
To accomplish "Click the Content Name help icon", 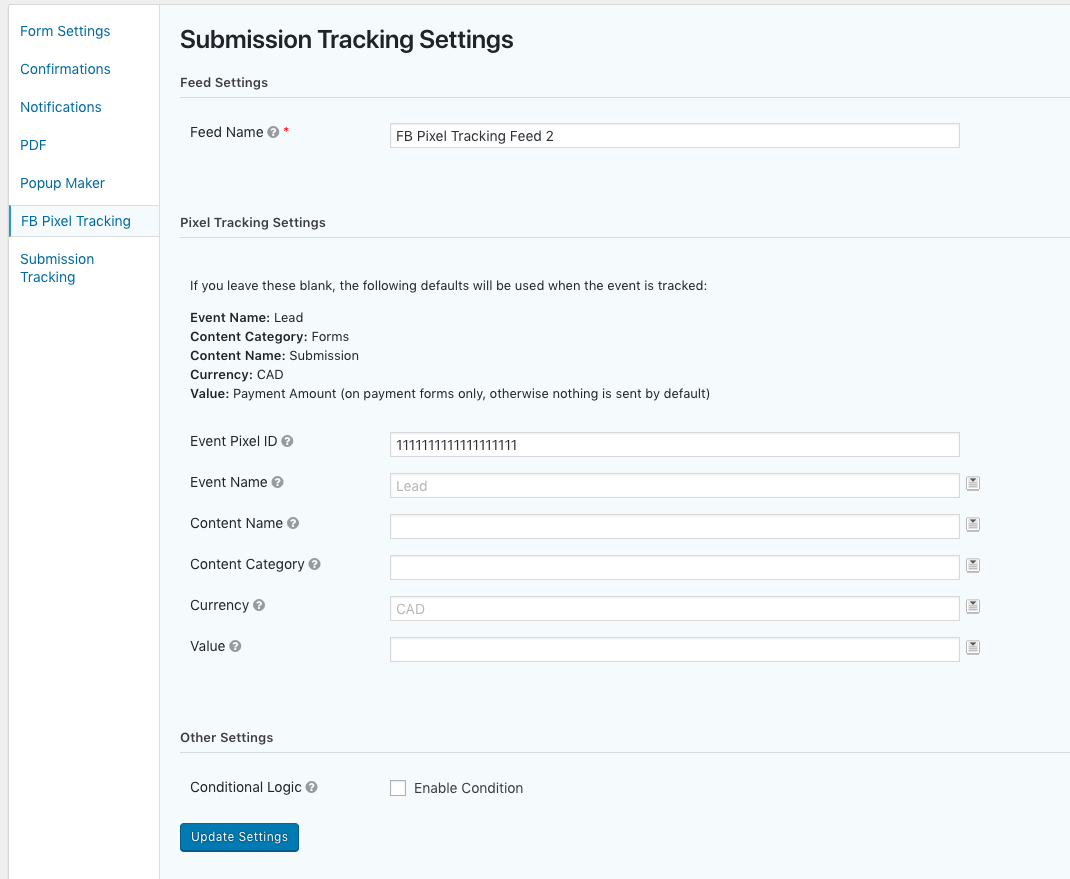I will (293, 523).
